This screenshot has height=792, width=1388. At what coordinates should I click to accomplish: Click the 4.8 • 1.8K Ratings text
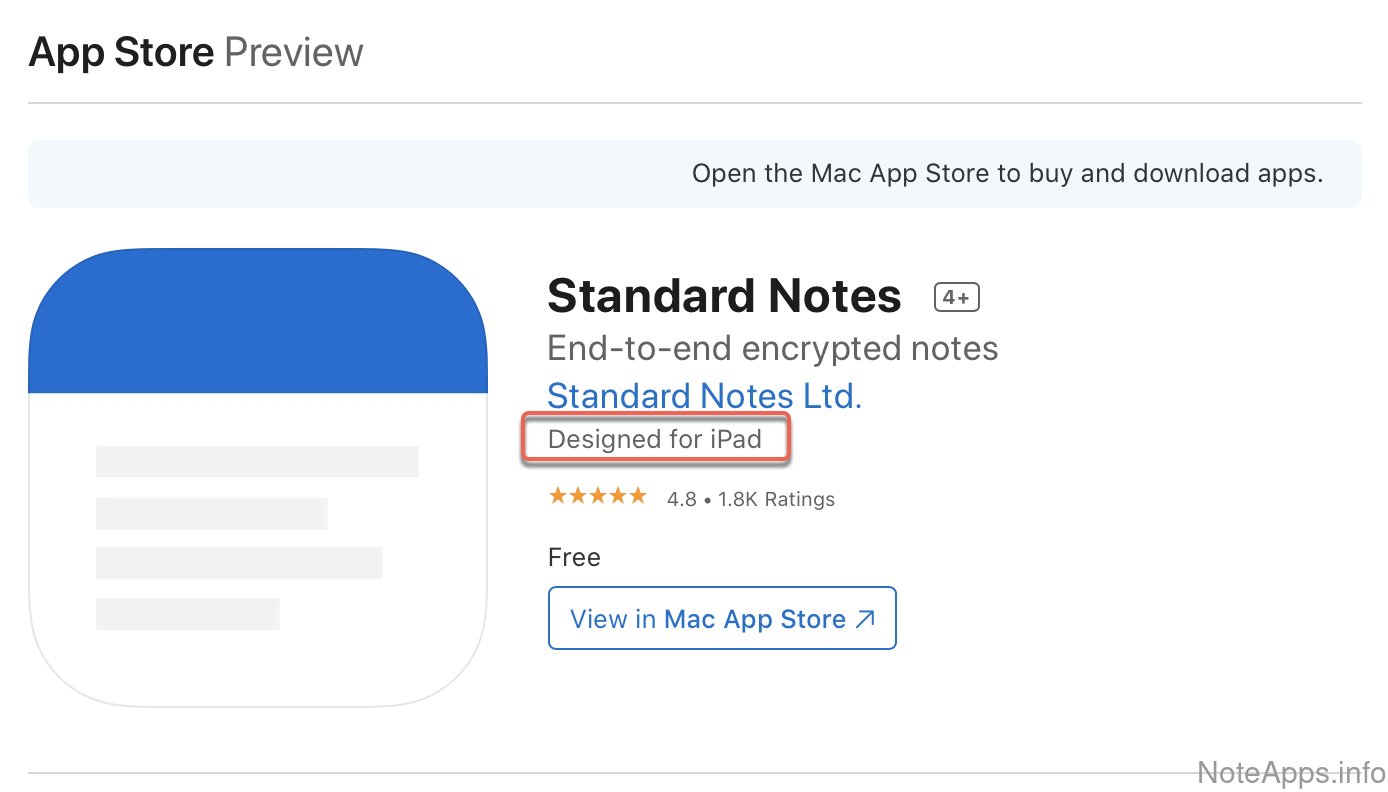click(750, 499)
